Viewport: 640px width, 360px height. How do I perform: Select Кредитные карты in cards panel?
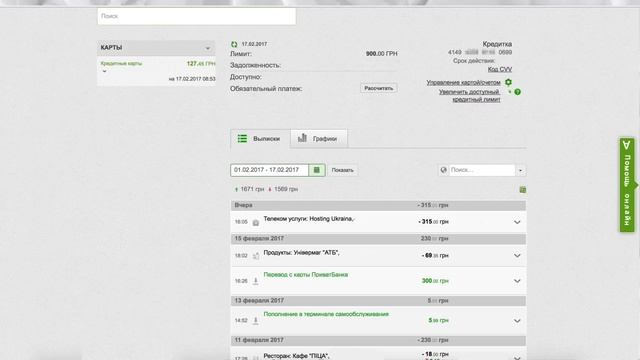coord(121,64)
